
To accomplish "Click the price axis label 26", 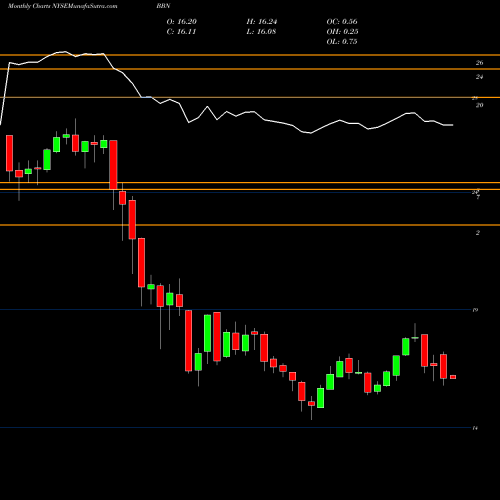I will pyautogui.click(x=479, y=63).
